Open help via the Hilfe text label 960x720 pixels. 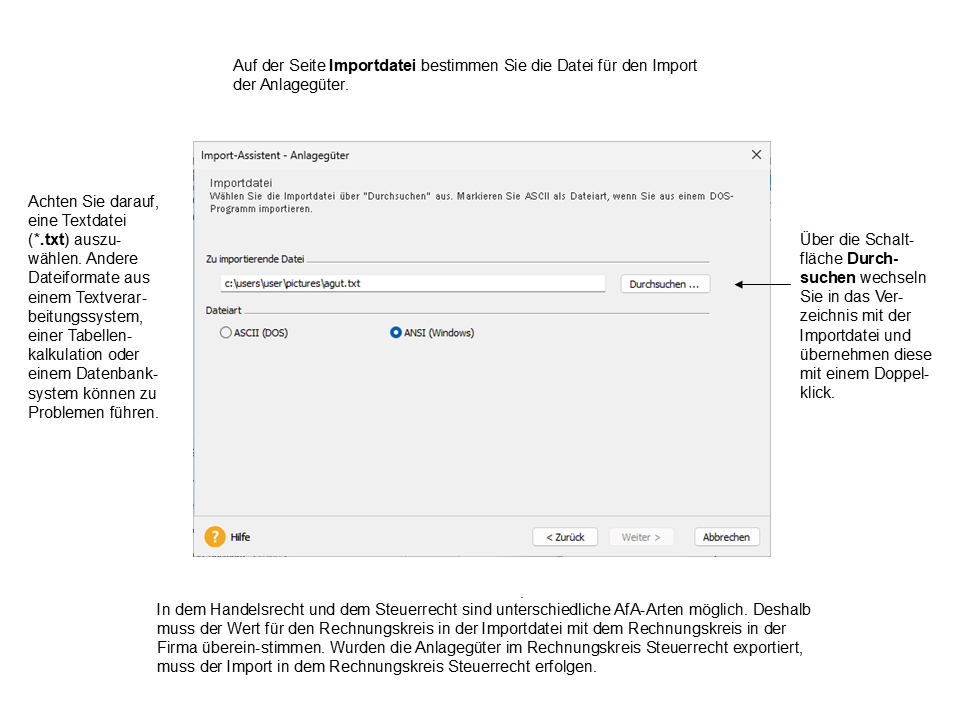(241, 537)
